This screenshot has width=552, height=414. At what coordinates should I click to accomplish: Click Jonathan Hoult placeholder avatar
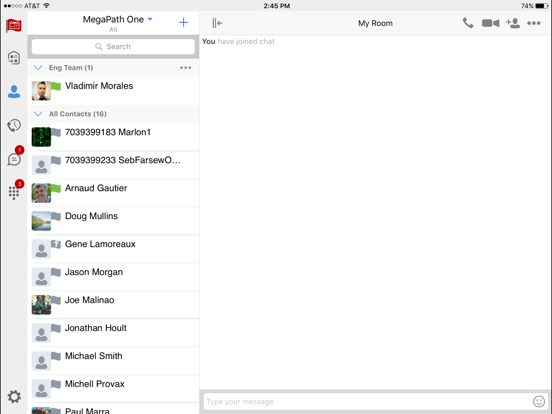point(41,333)
